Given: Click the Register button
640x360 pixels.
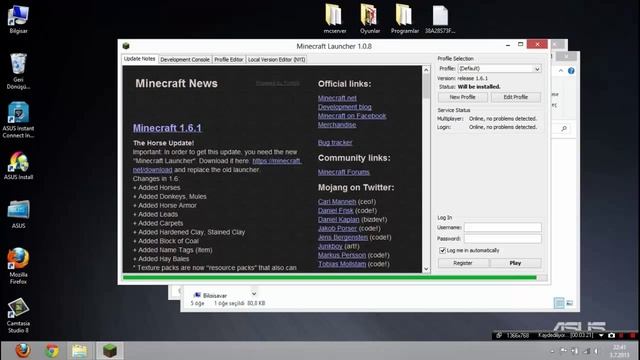Looking at the screenshot, I should pos(463,263).
